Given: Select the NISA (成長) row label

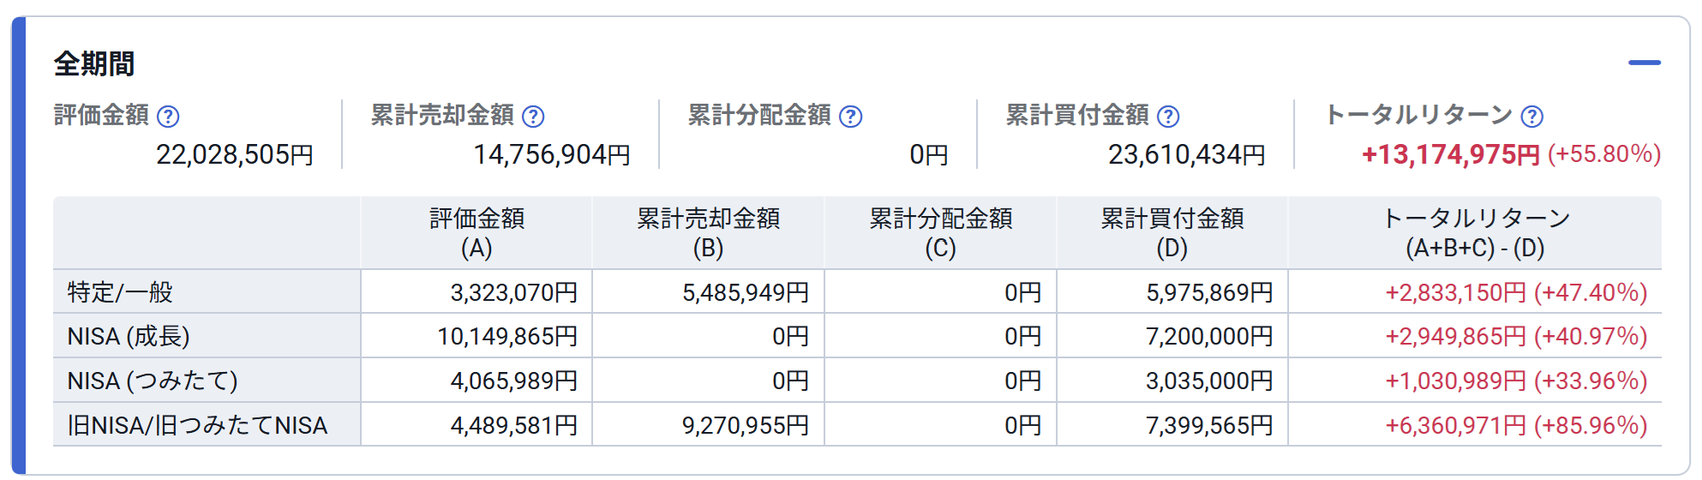Looking at the screenshot, I should [x=128, y=337].
